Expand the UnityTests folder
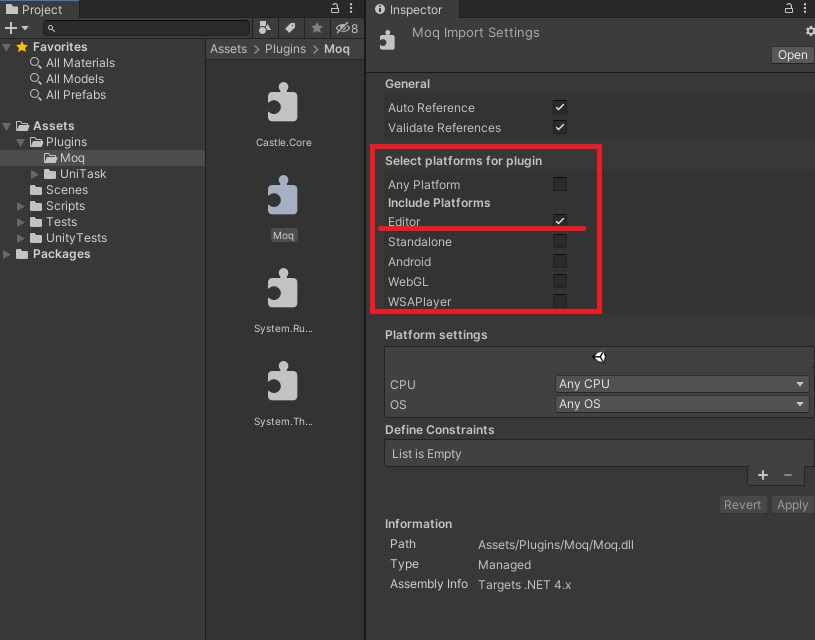This screenshot has width=815, height=640. click(x=20, y=239)
